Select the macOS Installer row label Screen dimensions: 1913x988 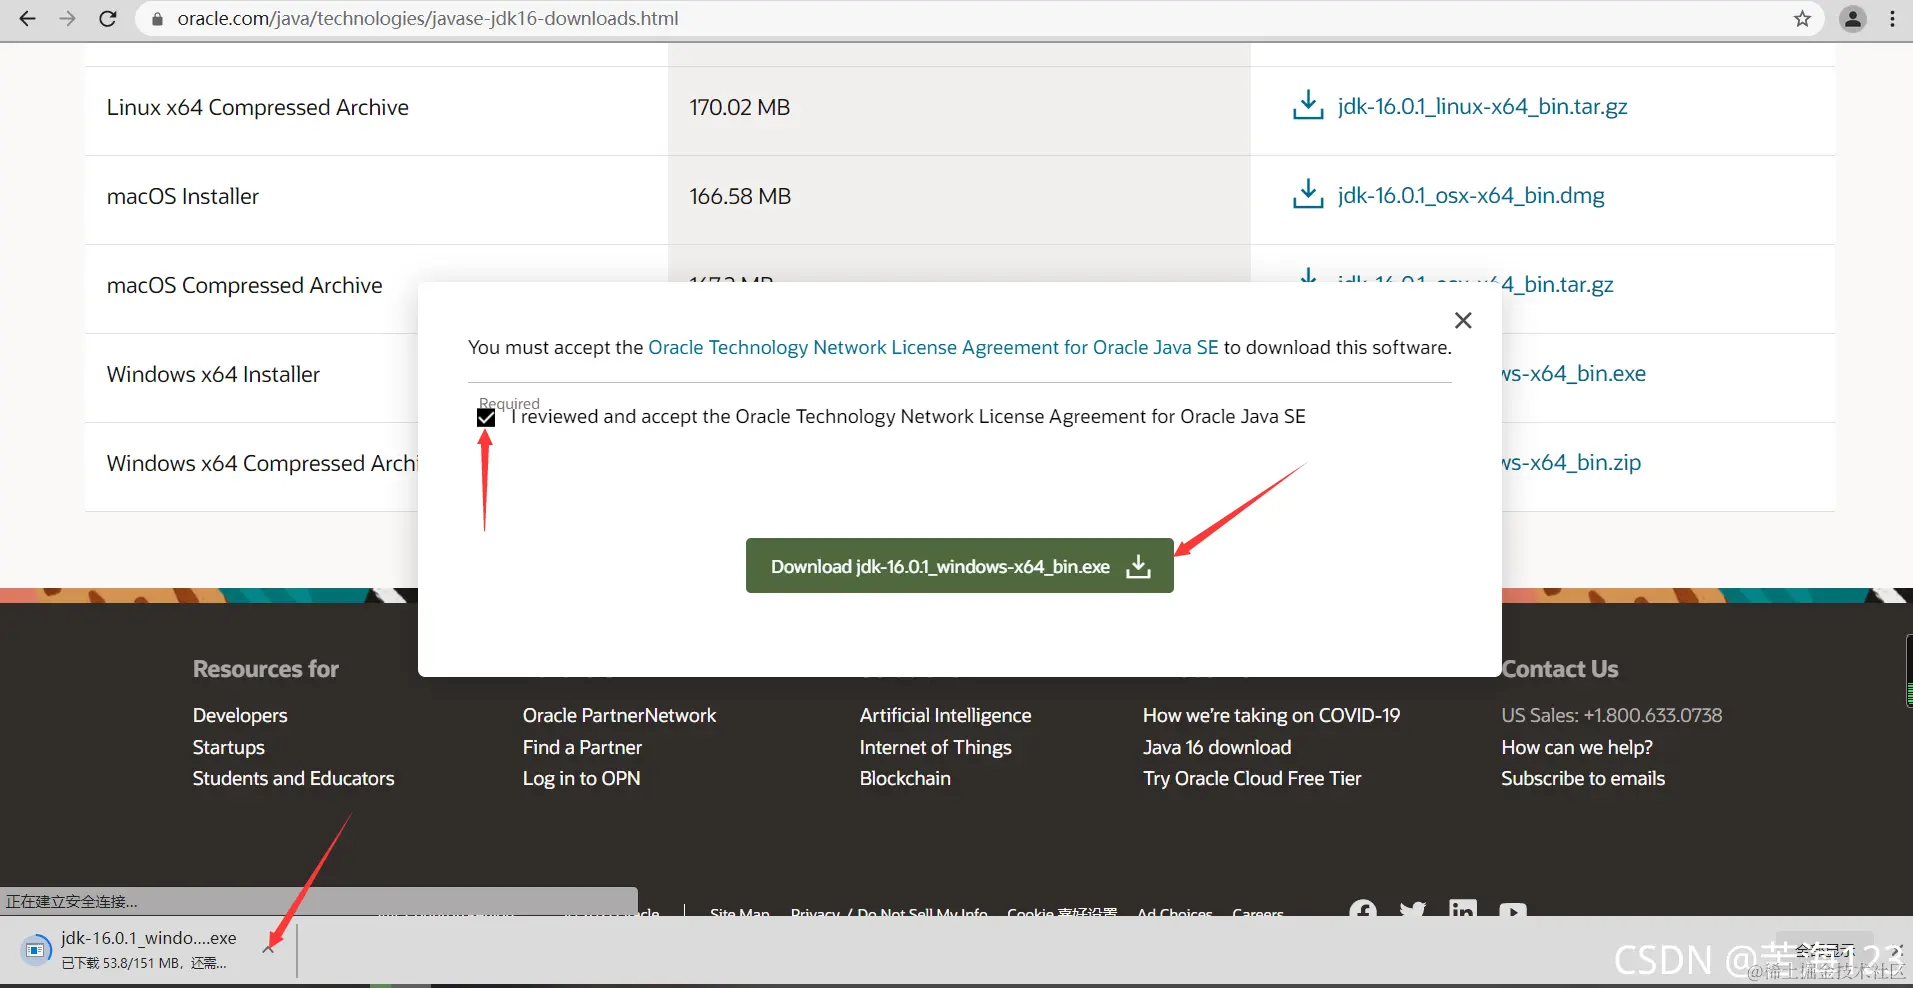tap(183, 196)
